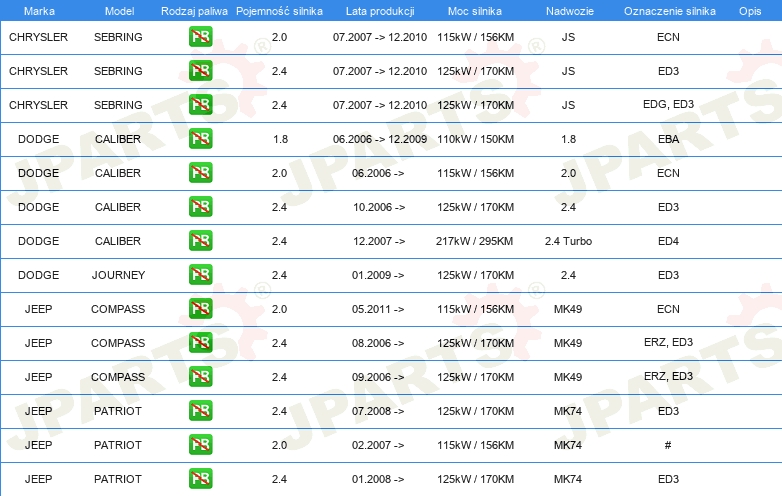This screenshot has width=782, height=496.
Task: Click the Model column header
Action: point(119,11)
